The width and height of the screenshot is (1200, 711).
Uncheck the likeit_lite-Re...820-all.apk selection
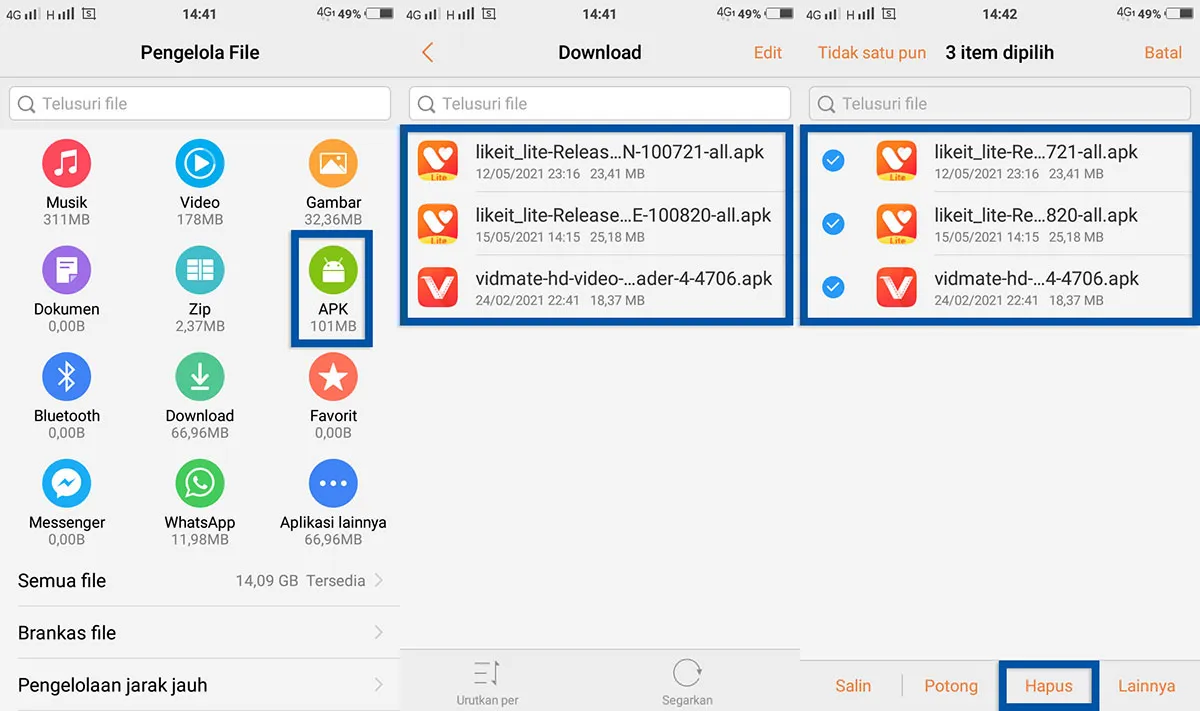tap(833, 224)
